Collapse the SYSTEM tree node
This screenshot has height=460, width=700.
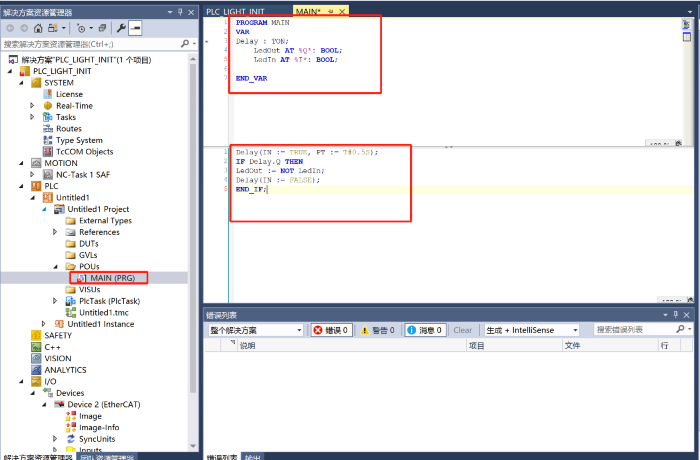point(21,83)
